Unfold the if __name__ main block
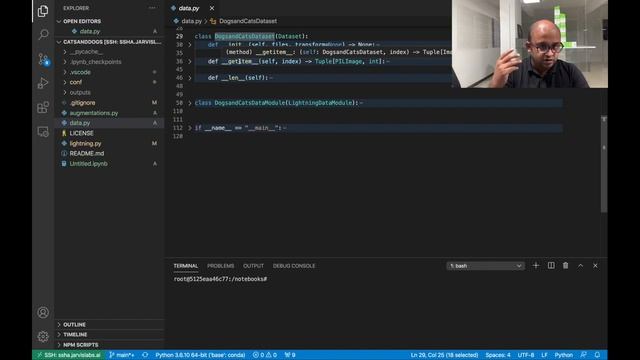 [x=190, y=128]
